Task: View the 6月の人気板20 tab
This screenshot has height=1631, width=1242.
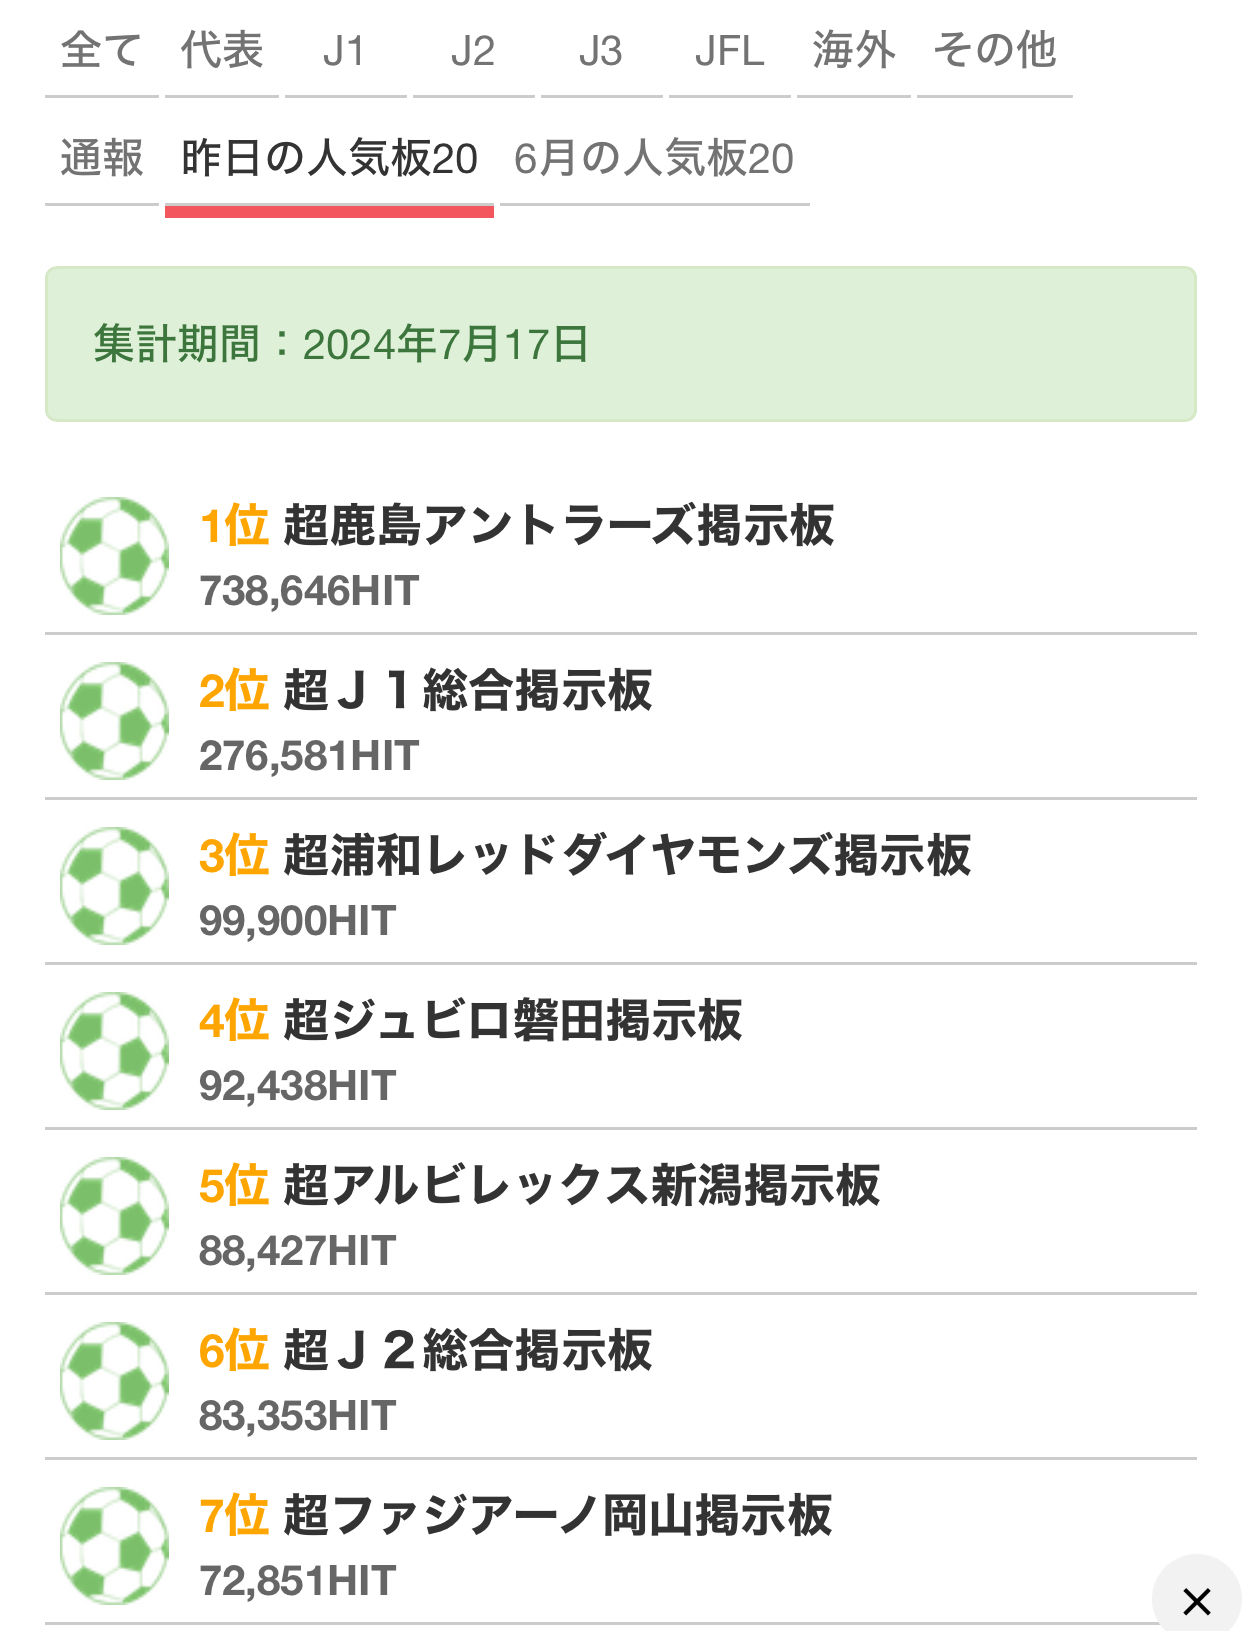Action: tap(654, 159)
